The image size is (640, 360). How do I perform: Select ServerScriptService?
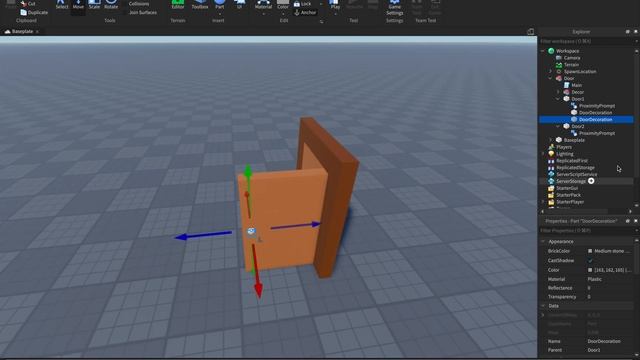pyautogui.click(x=576, y=174)
